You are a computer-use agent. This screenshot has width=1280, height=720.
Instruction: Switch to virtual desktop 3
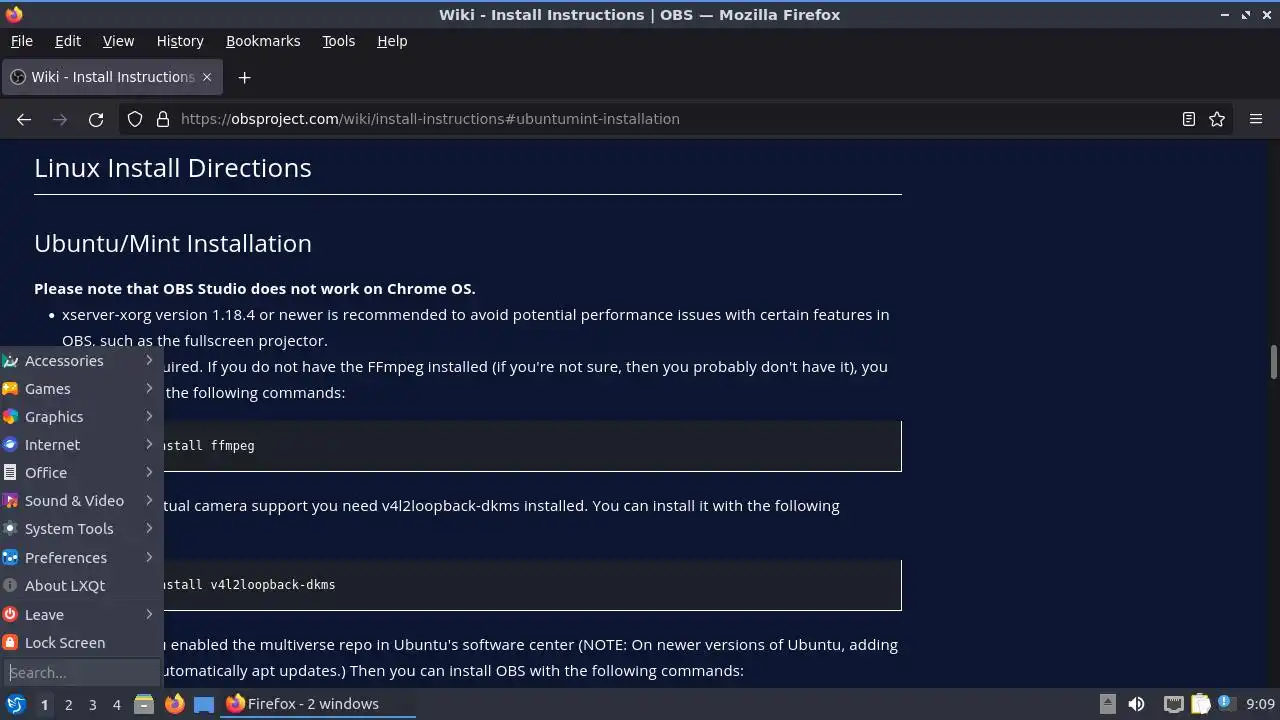(x=92, y=705)
